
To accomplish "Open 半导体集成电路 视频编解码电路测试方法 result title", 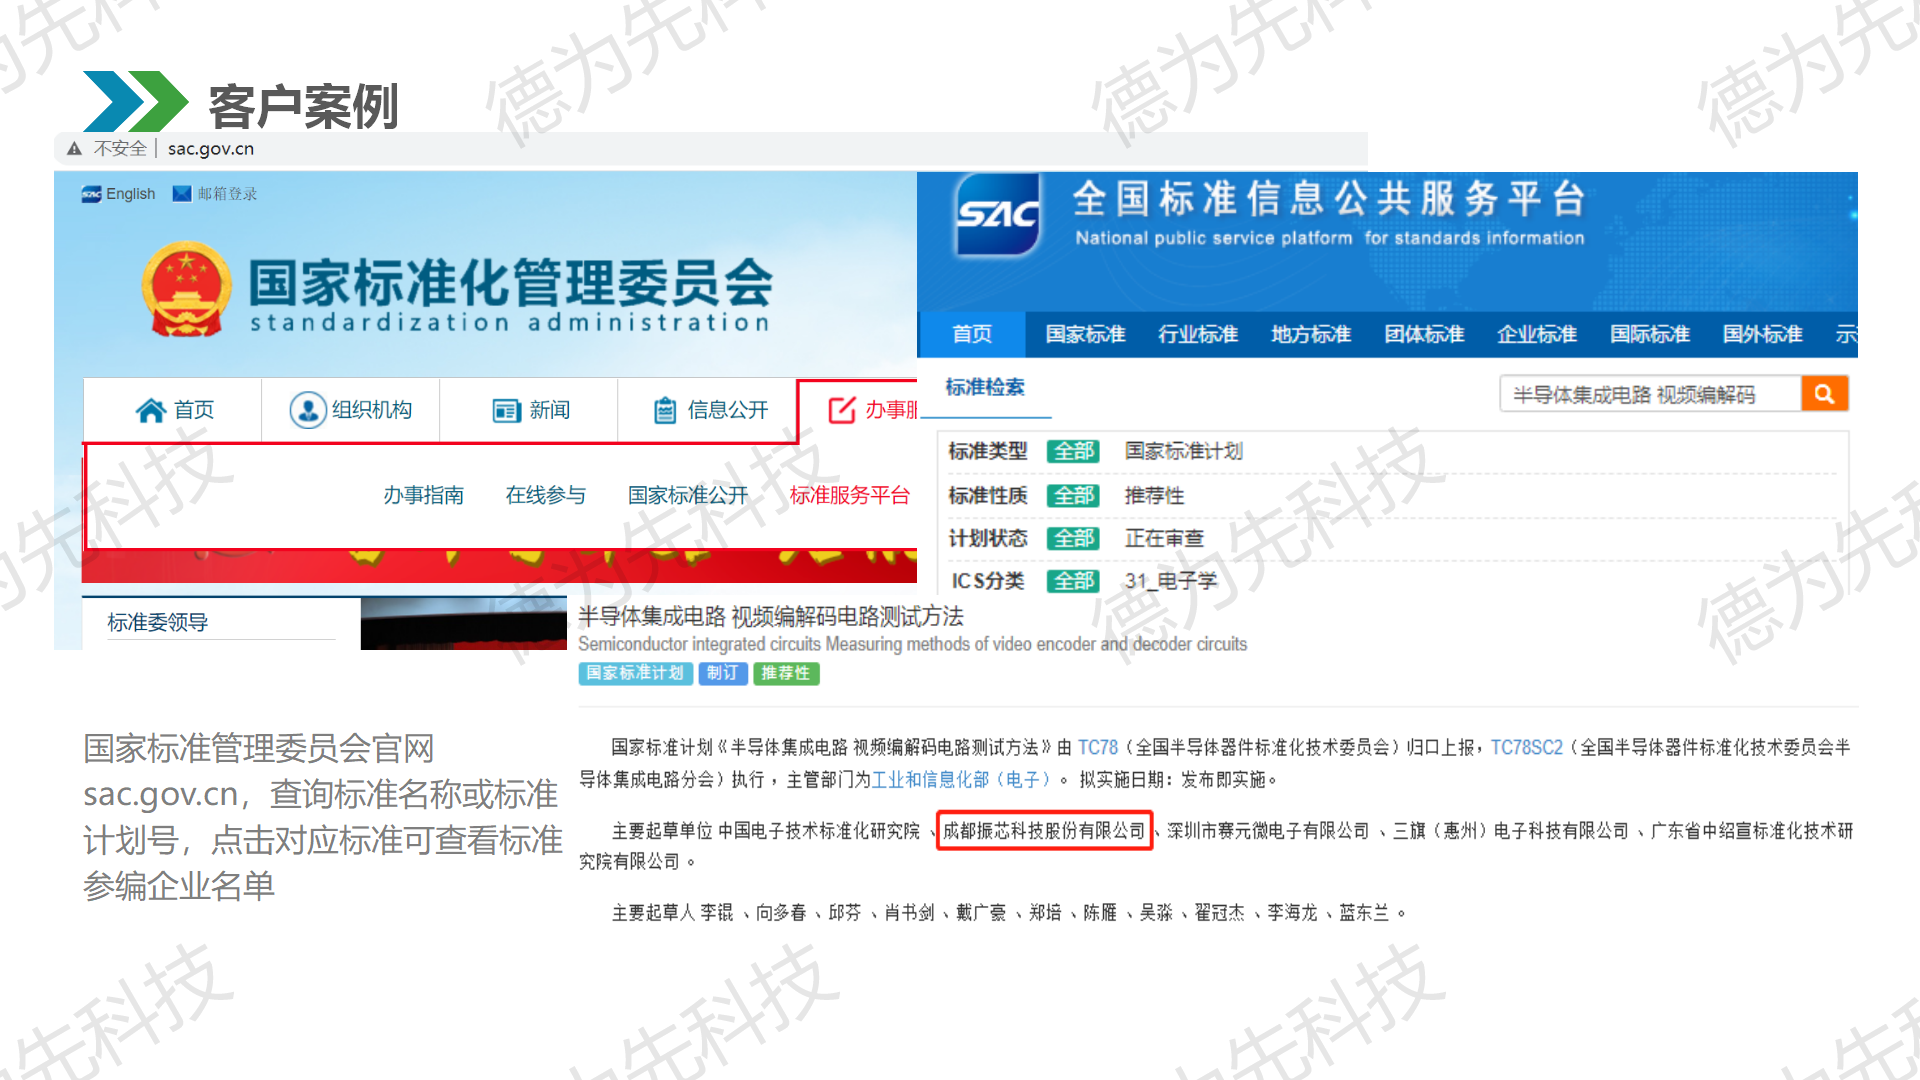I will click(771, 616).
